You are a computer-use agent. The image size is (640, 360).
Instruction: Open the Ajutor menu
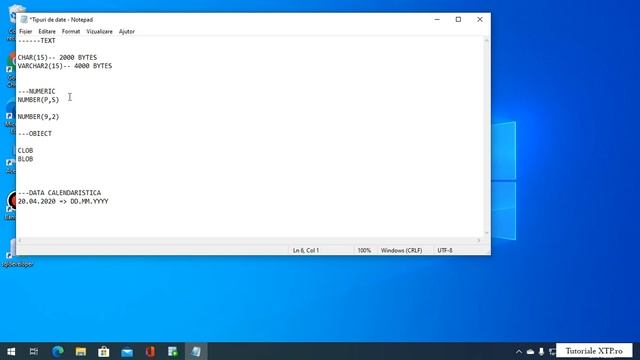(127, 31)
